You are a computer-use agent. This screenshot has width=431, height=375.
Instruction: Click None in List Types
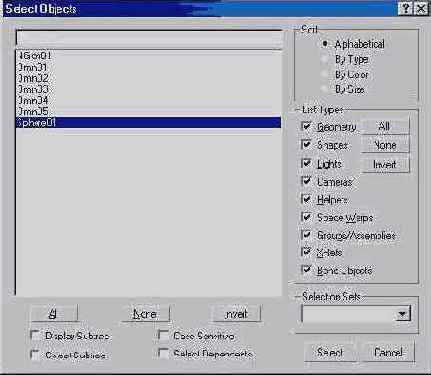coord(385,145)
